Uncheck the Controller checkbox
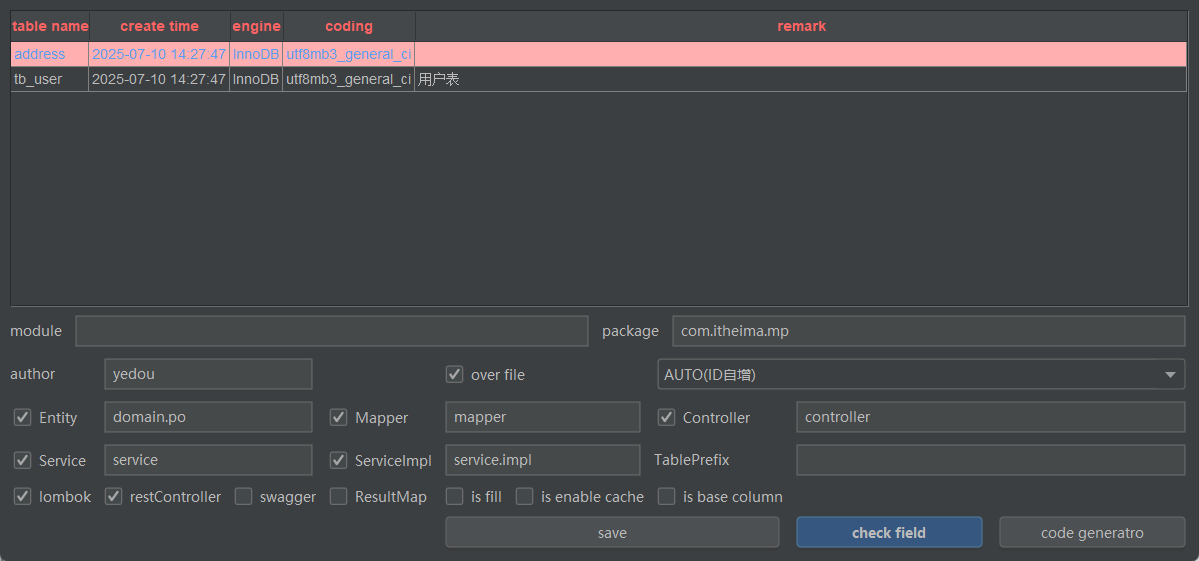 pyautogui.click(x=667, y=417)
